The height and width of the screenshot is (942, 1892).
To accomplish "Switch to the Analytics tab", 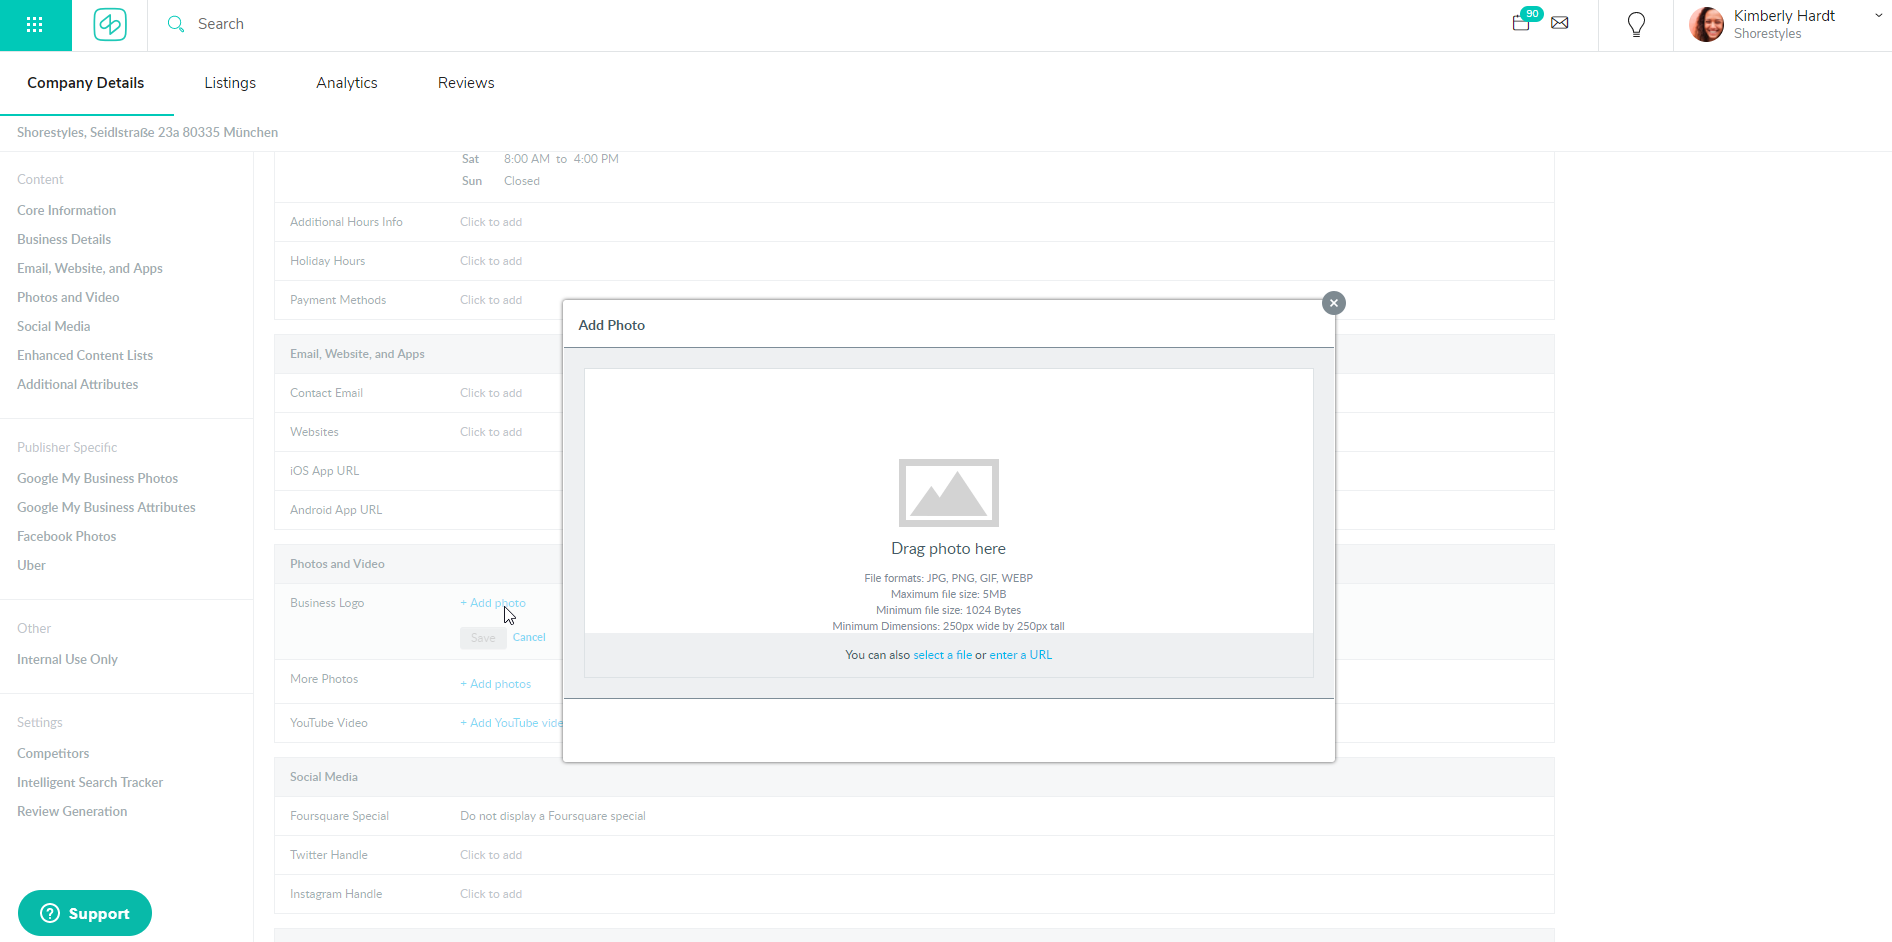I will (x=347, y=83).
